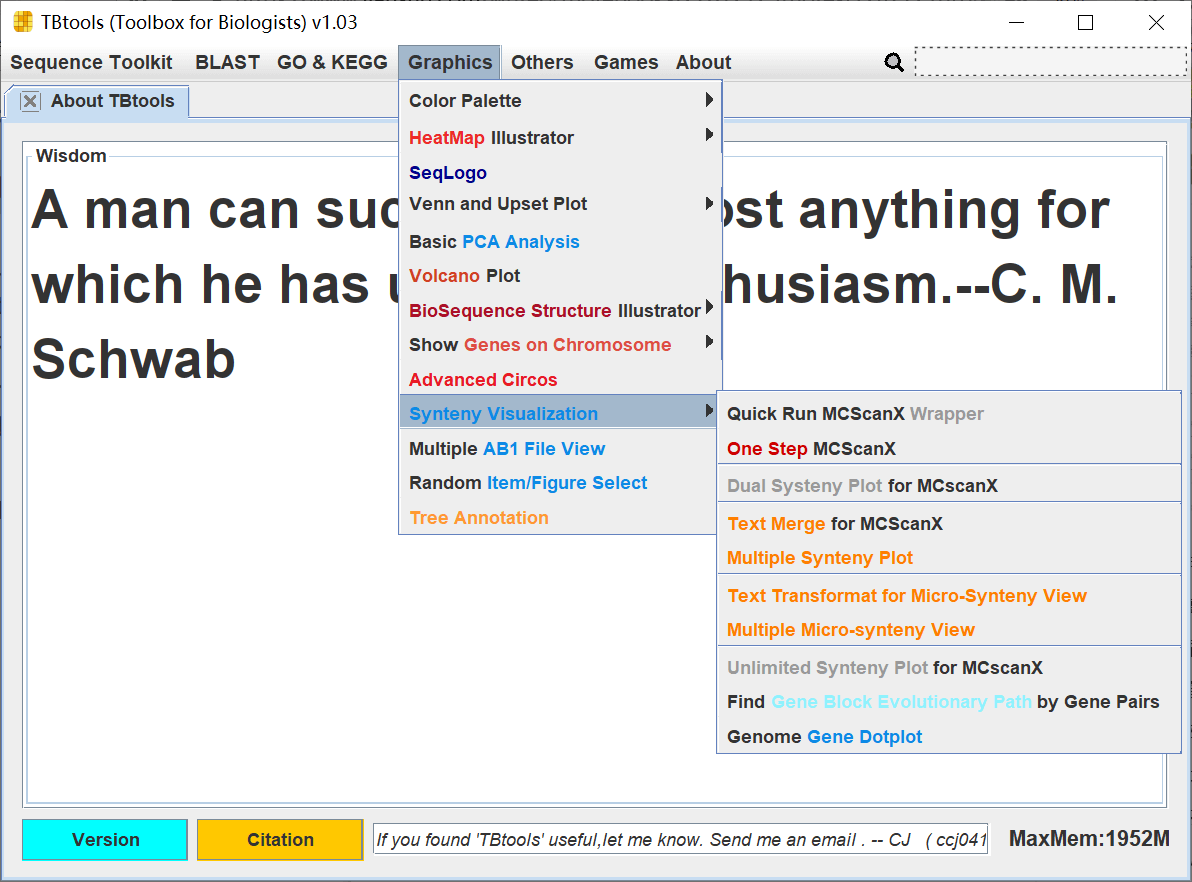
Task: Open Advanced Circos
Action: pos(560,379)
